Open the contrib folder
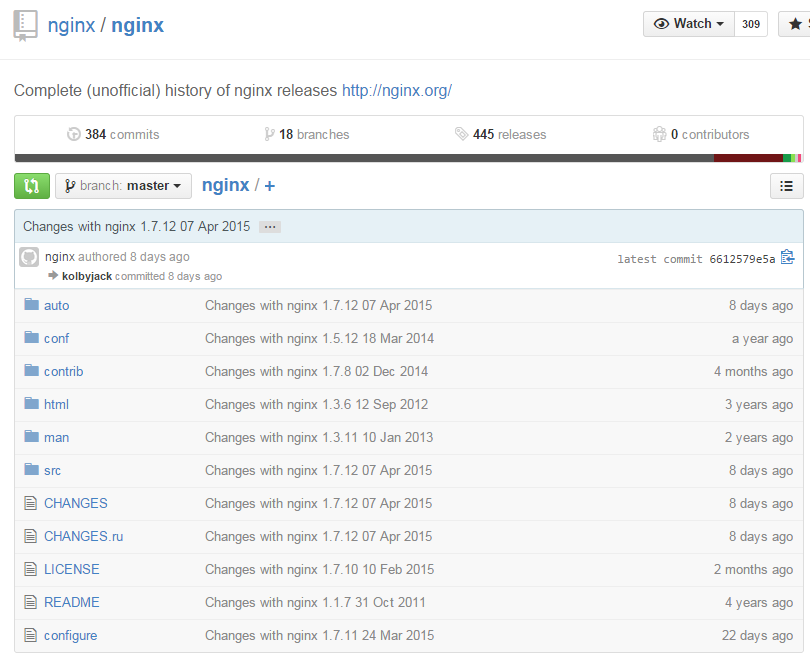The width and height of the screenshot is (810, 661). [x=64, y=371]
